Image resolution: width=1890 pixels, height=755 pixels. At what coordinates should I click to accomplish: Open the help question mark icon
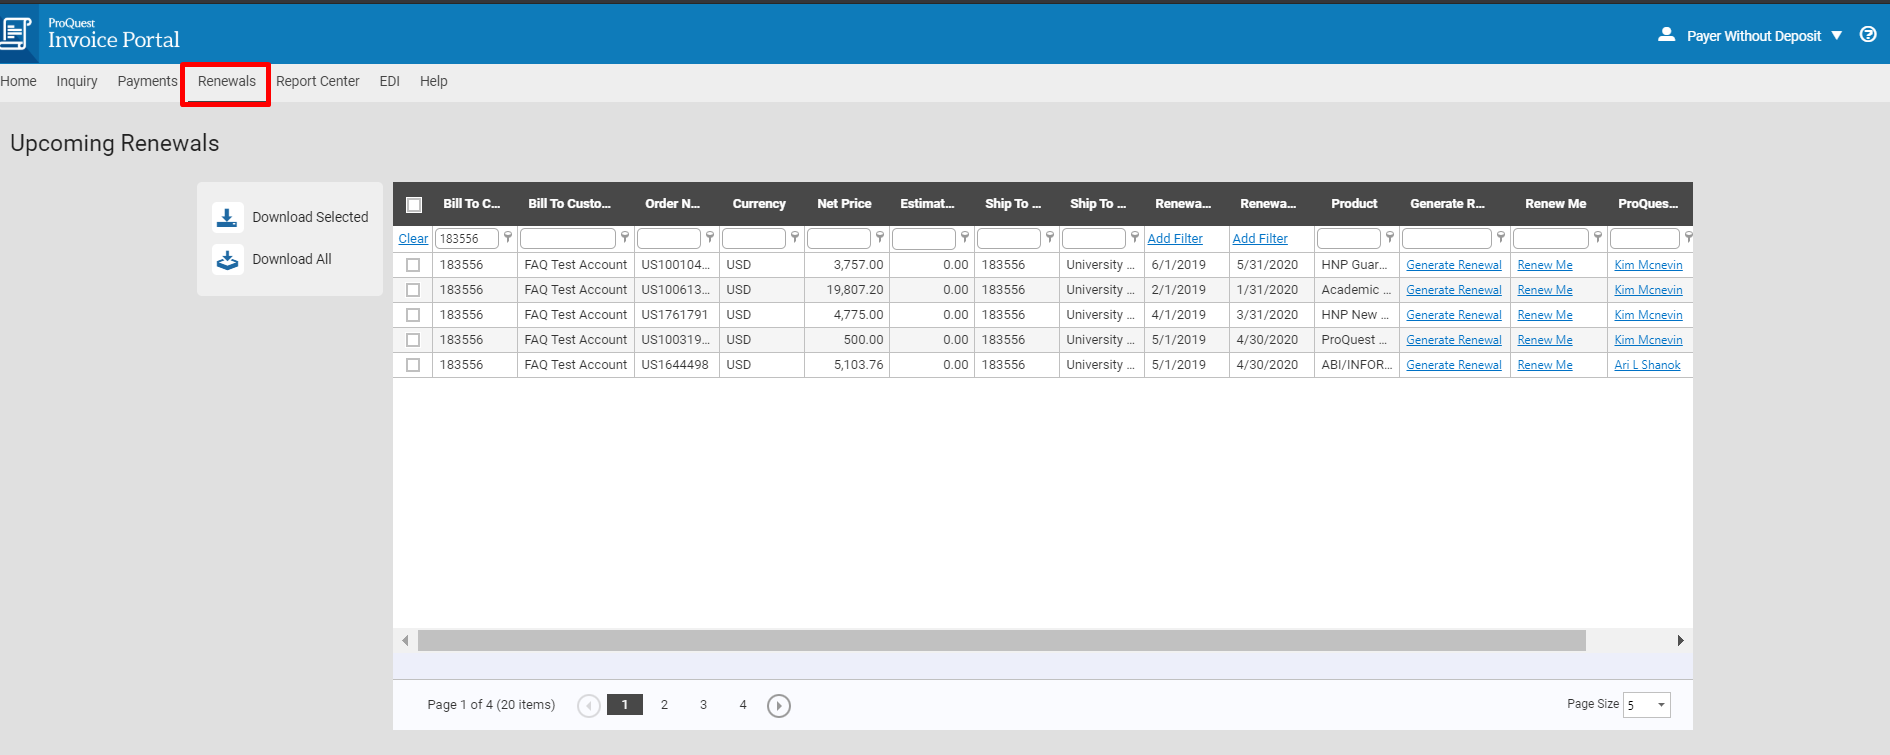pos(1868,35)
